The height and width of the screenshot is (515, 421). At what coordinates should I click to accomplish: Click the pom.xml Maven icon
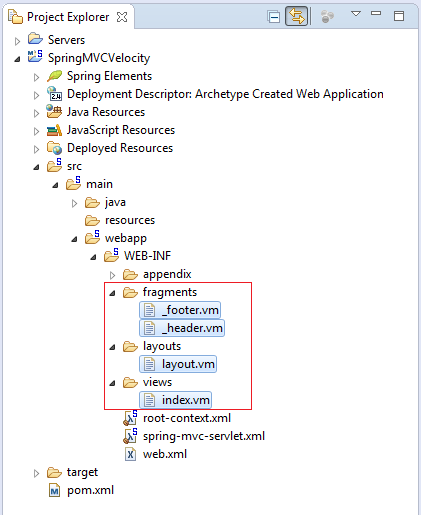[54, 490]
